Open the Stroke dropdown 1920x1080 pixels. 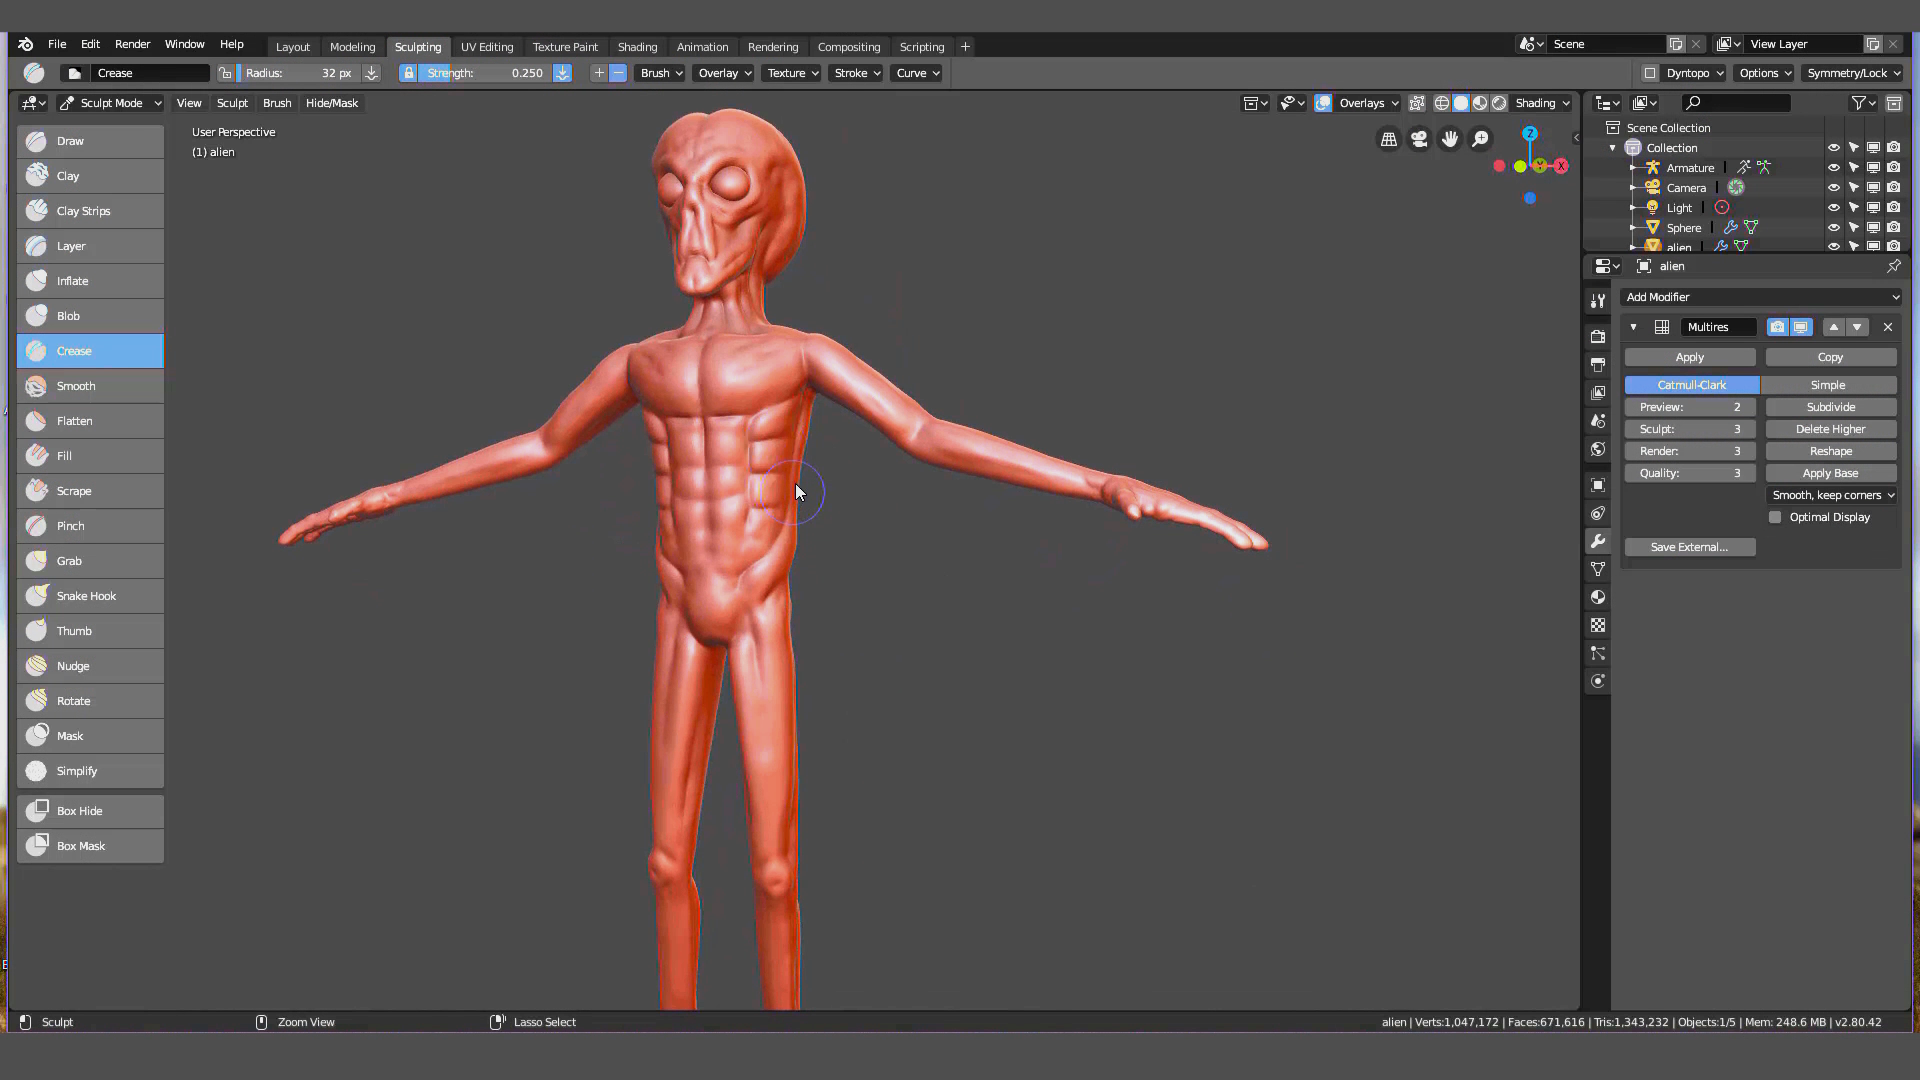tap(856, 73)
